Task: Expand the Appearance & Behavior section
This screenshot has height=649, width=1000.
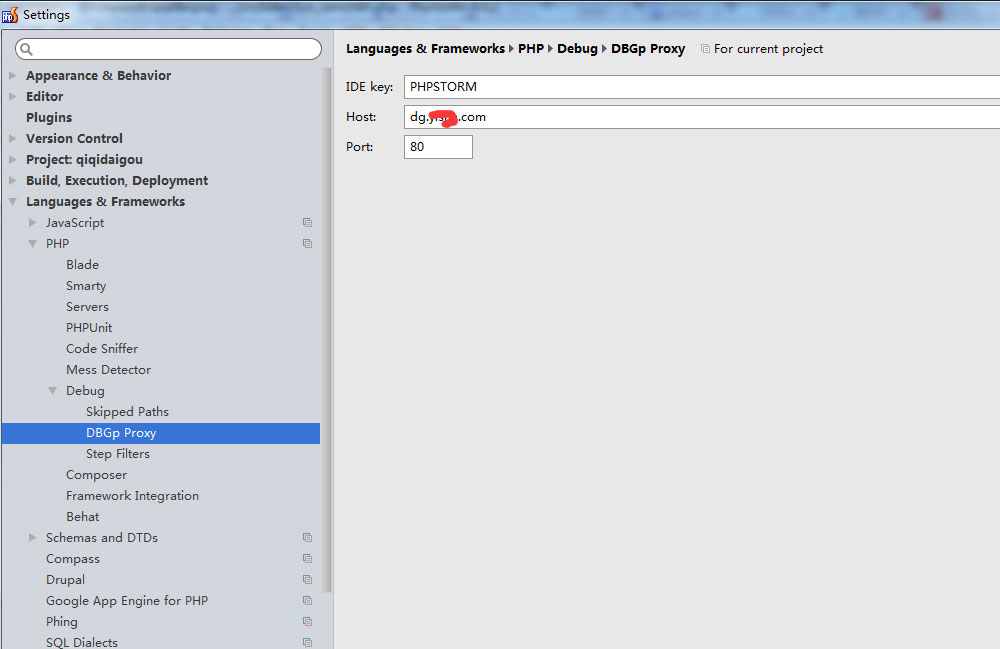Action: pyautogui.click(x=12, y=75)
